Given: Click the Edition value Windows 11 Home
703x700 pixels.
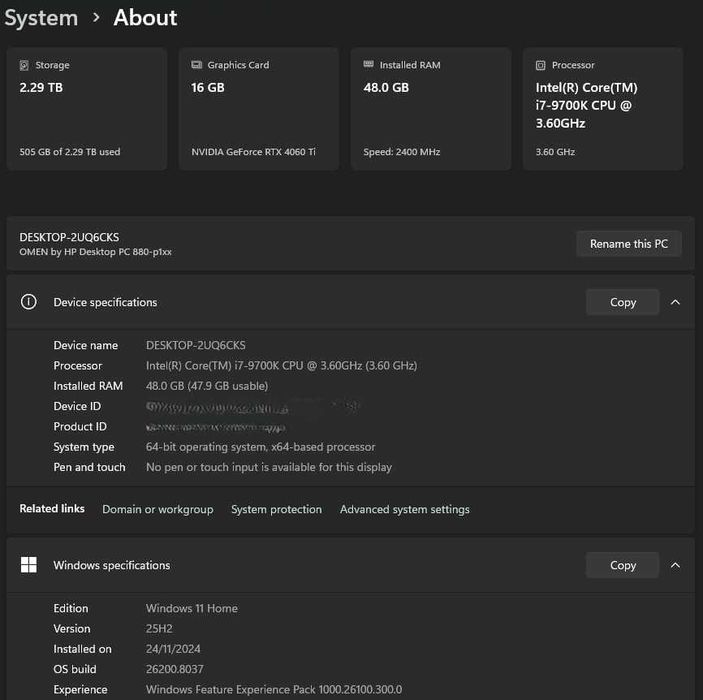Looking at the screenshot, I should click(x=192, y=609).
